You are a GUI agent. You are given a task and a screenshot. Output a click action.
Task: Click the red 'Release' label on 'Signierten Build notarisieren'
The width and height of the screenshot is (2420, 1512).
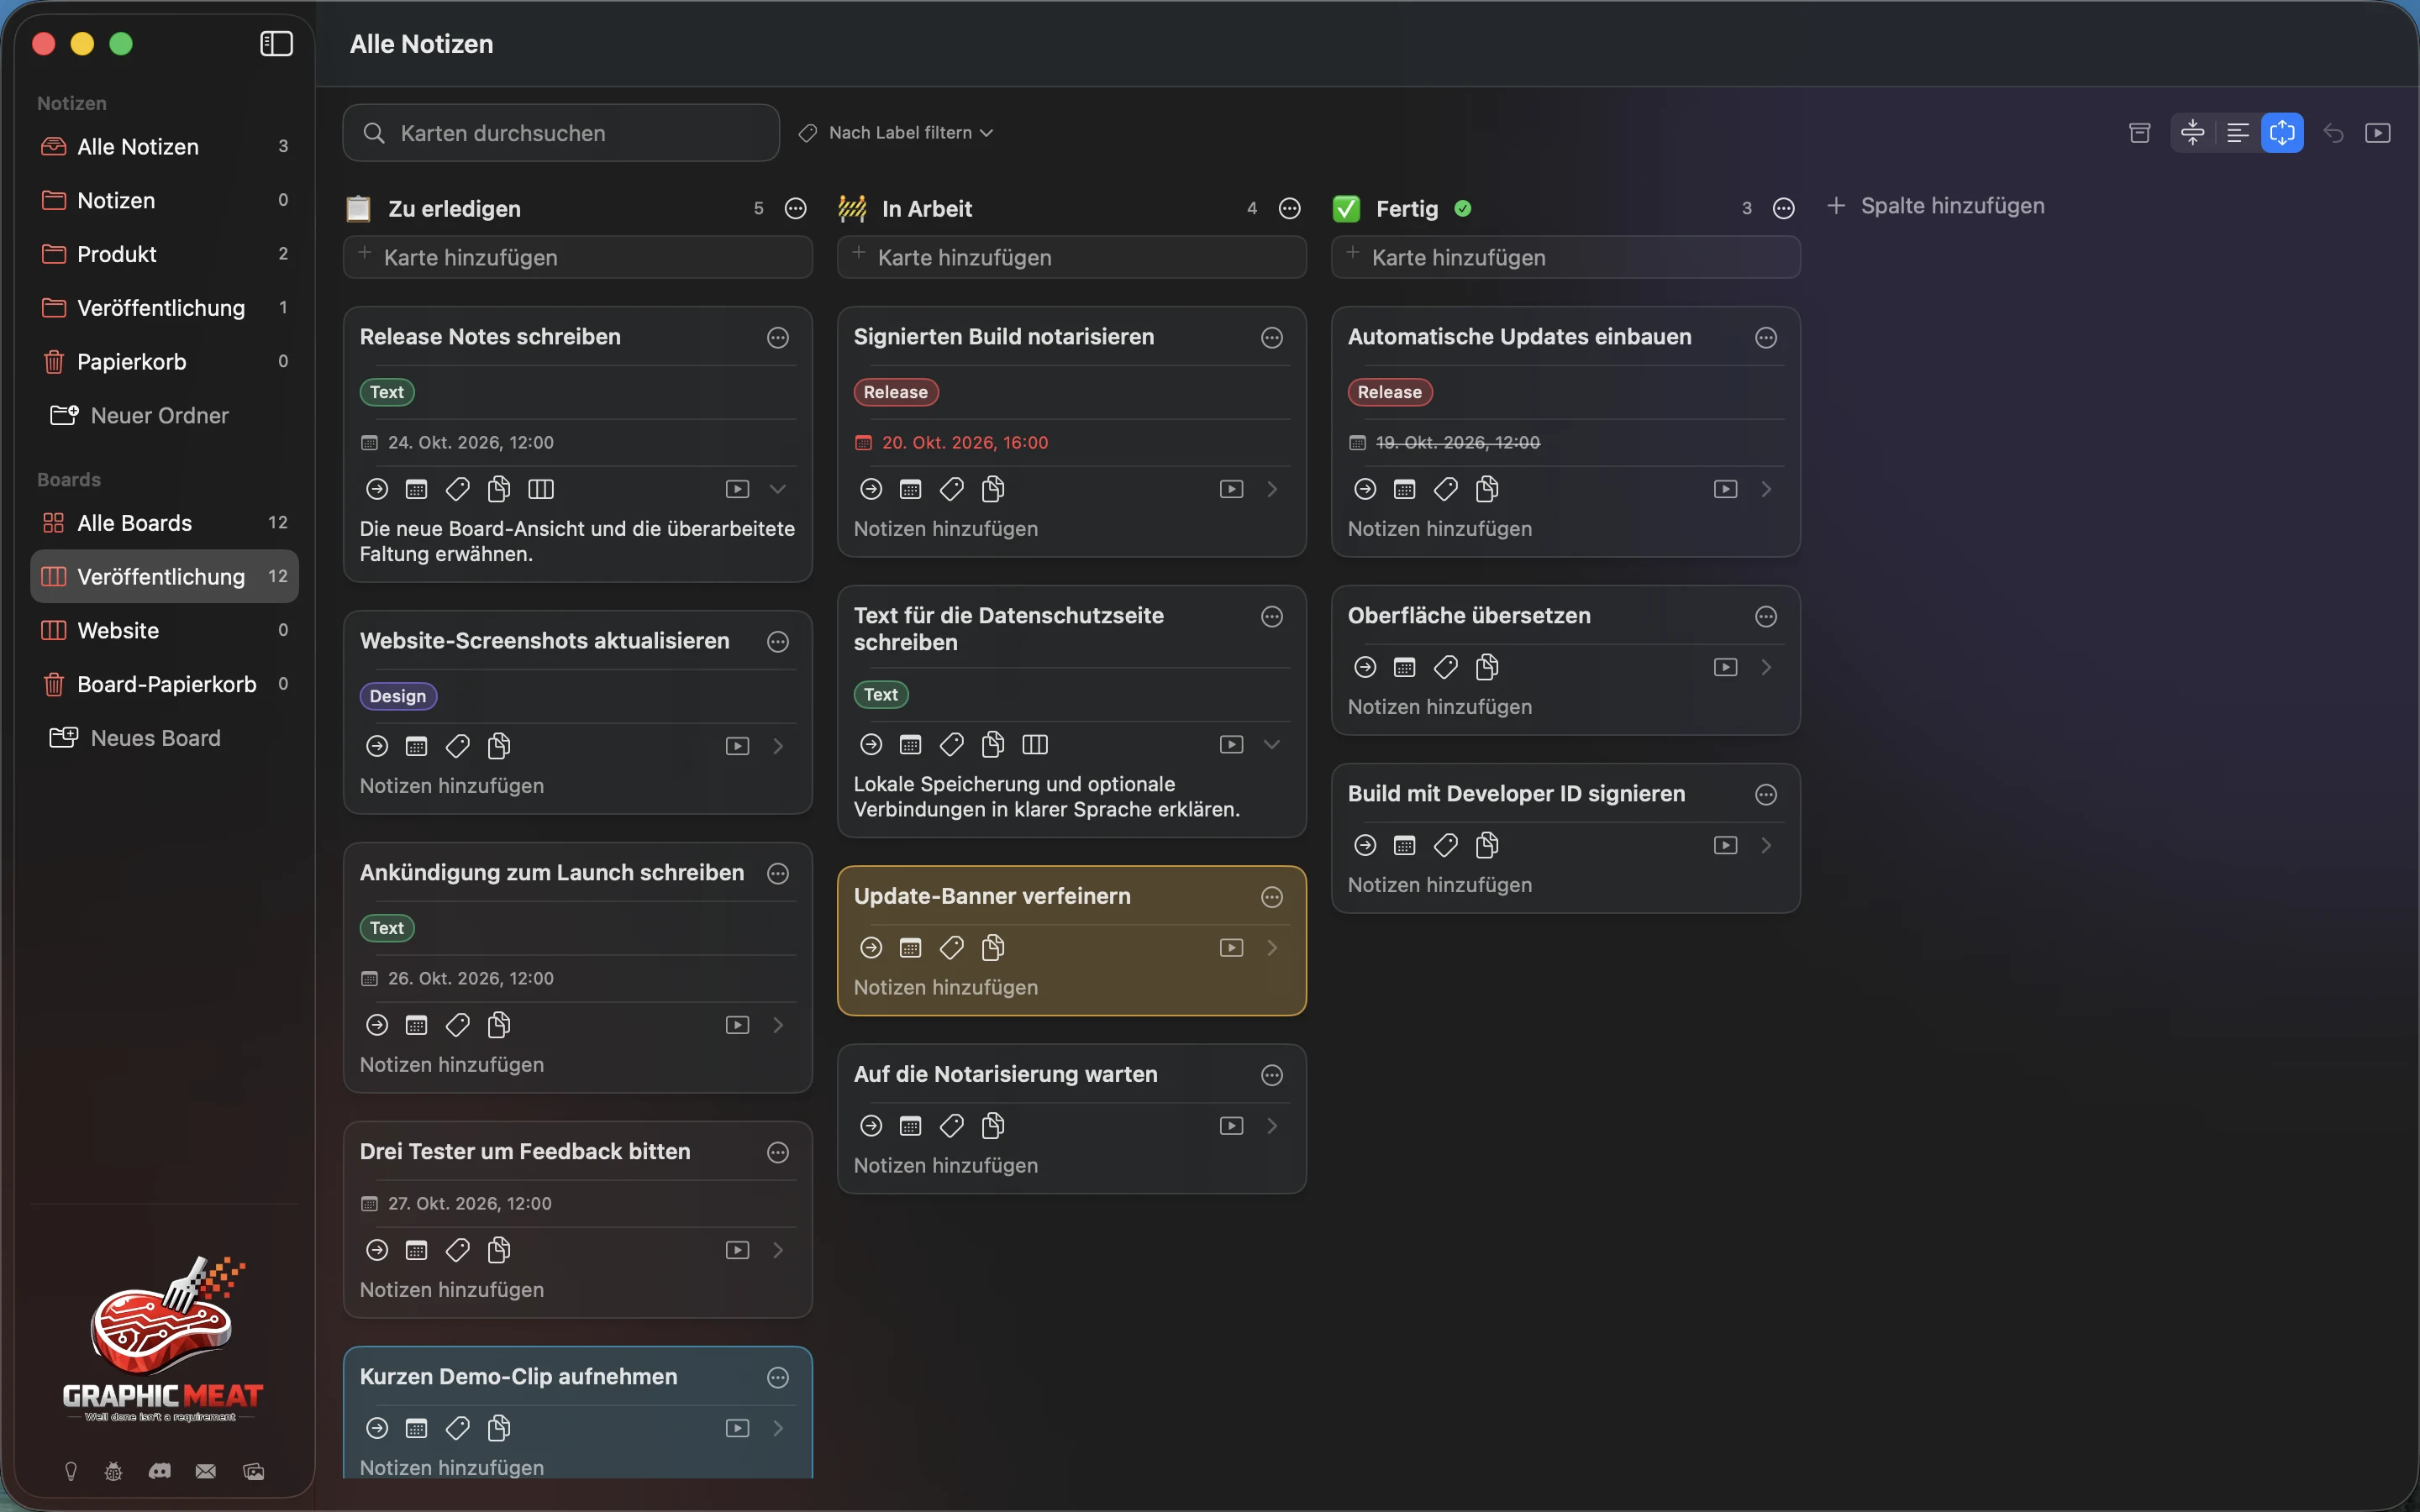[895, 392]
